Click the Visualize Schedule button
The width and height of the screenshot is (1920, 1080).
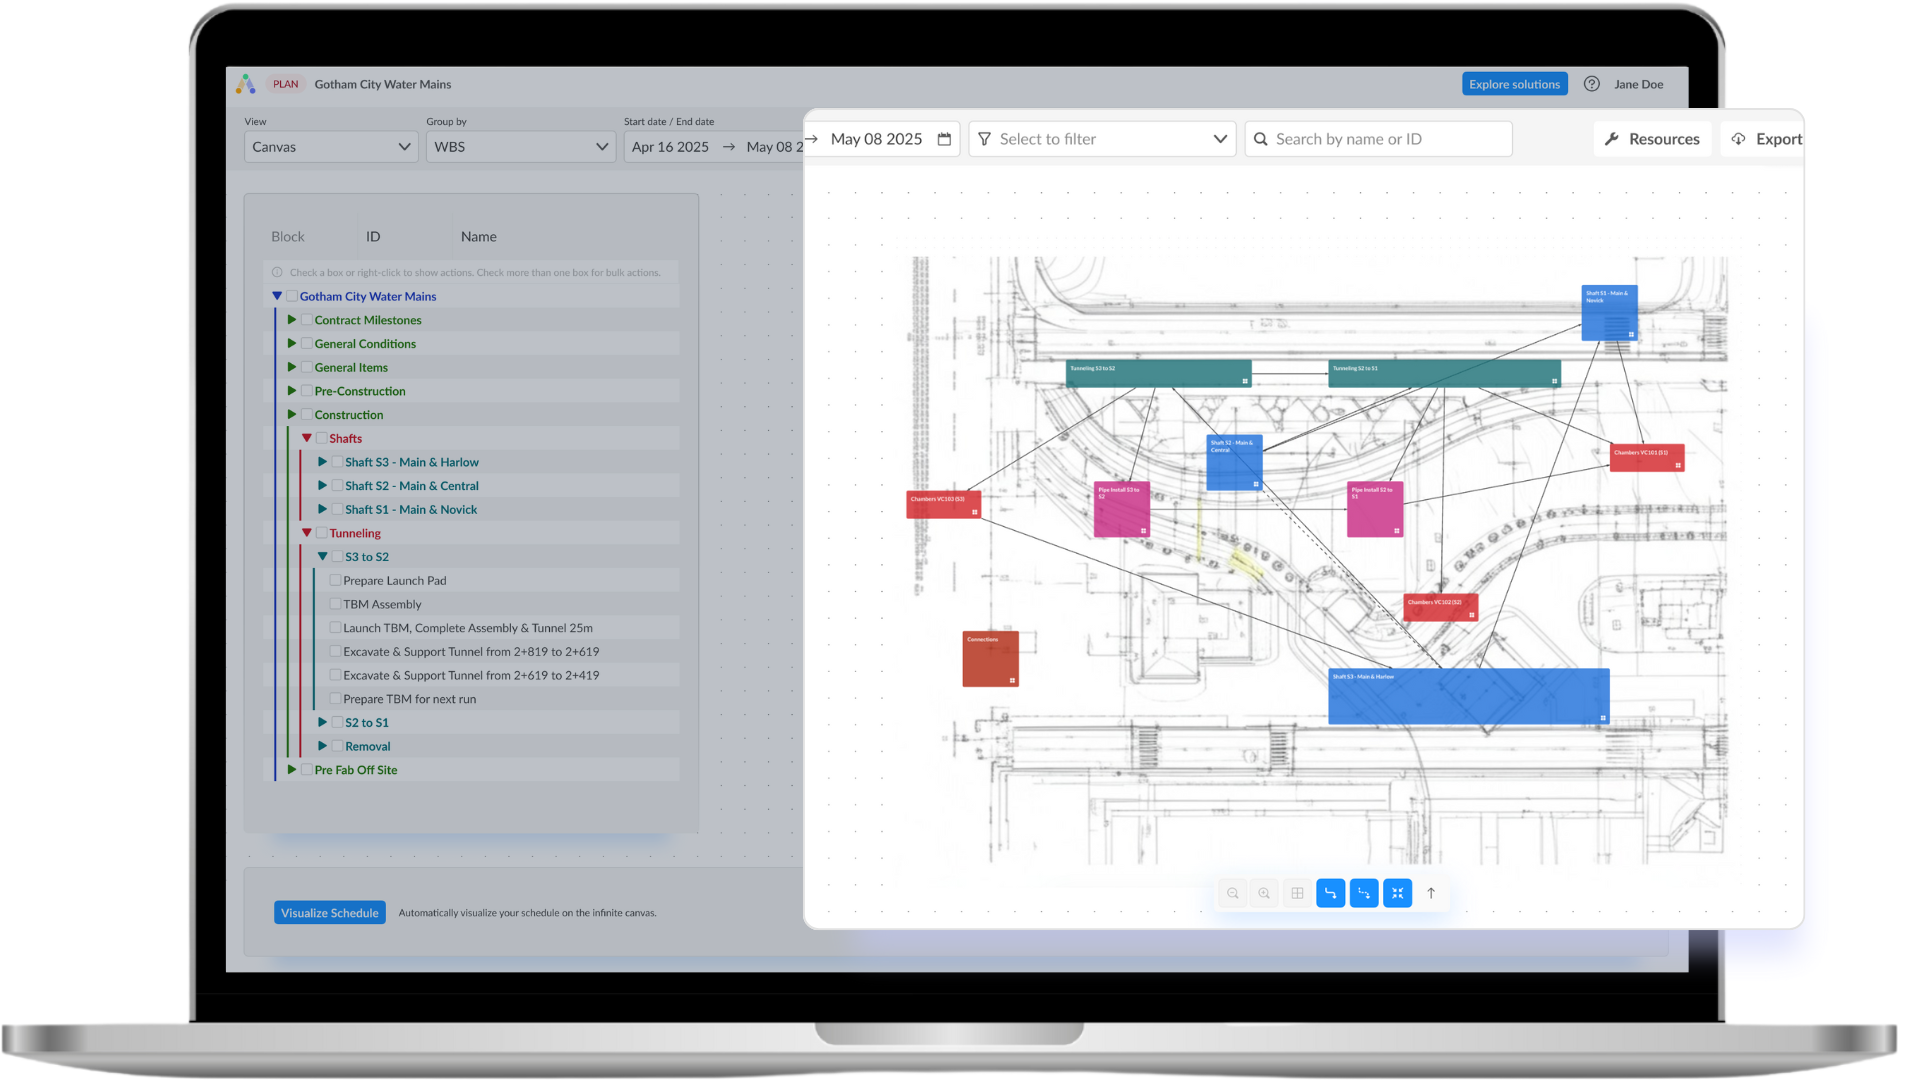coord(329,912)
